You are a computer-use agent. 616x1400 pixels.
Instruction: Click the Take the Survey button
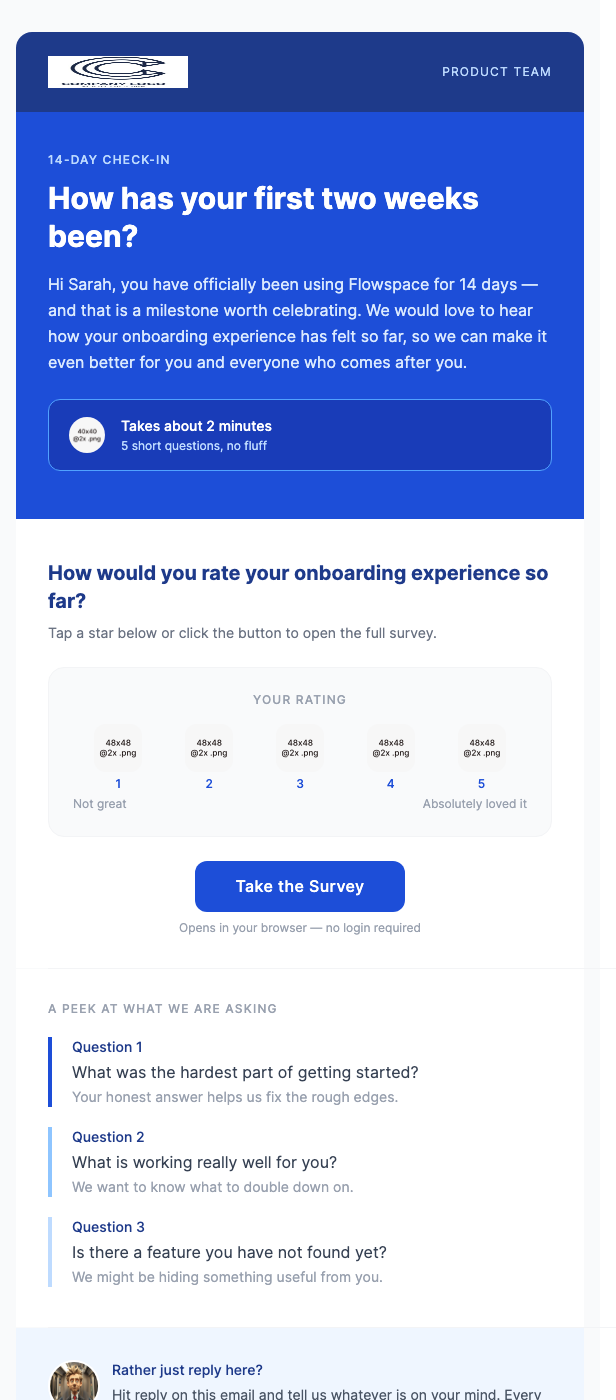point(300,886)
